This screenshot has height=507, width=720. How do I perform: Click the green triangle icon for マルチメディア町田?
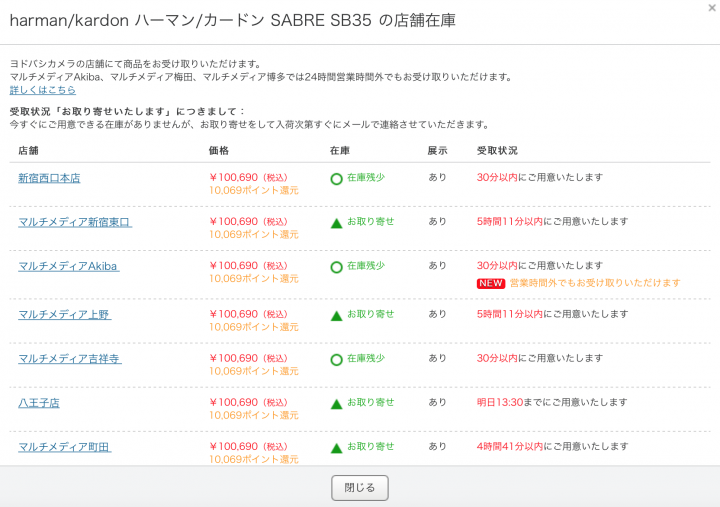click(337, 448)
